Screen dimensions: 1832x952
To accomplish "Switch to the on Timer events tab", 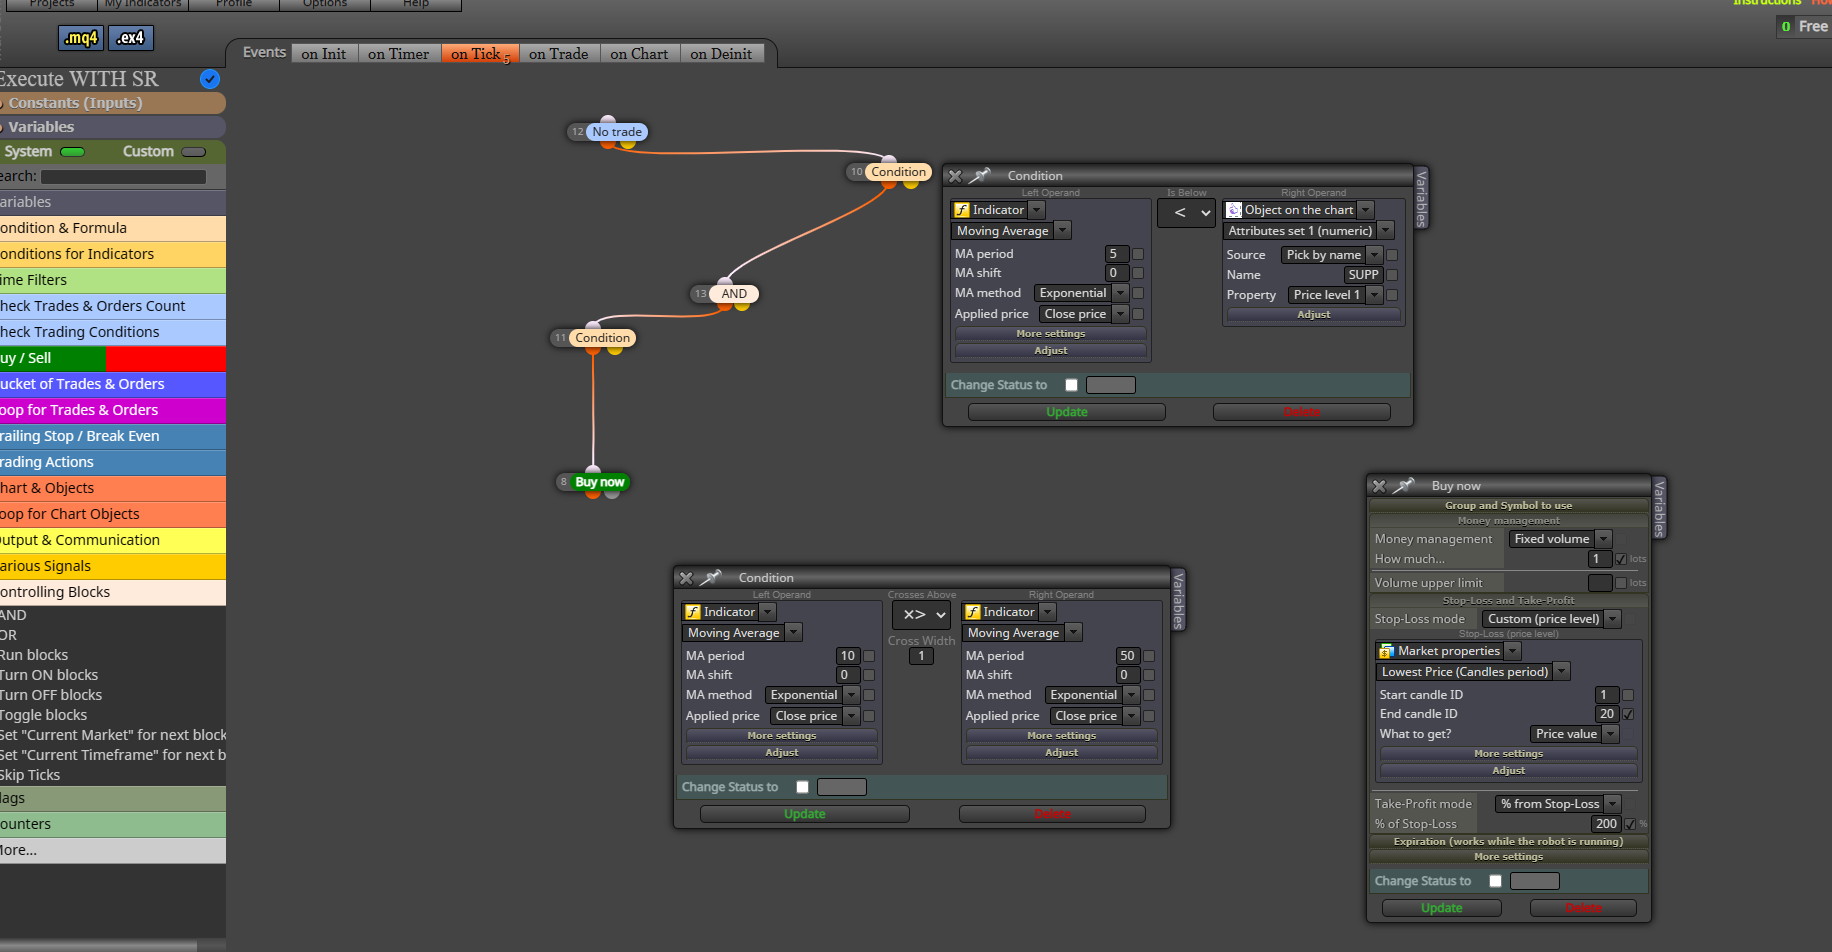I will (x=398, y=54).
